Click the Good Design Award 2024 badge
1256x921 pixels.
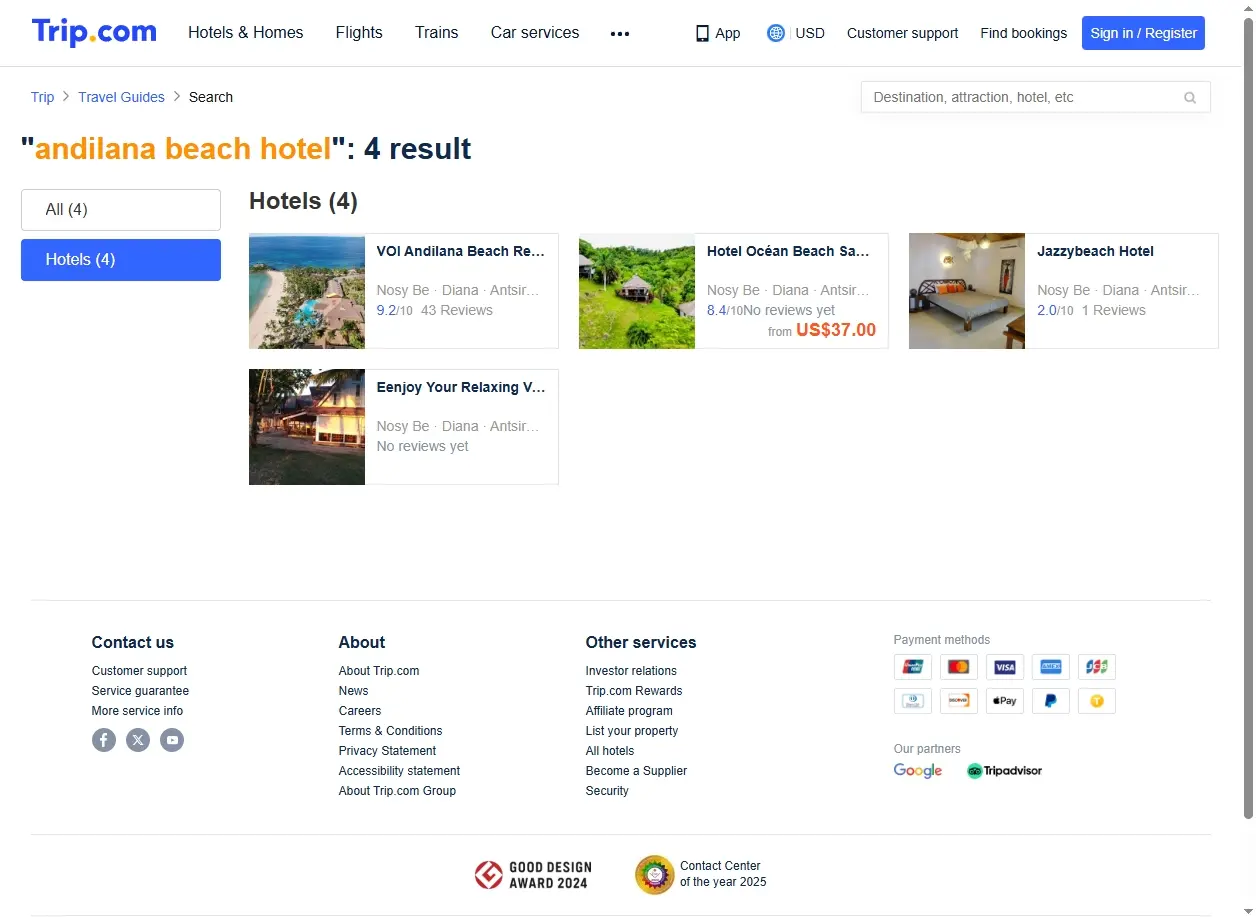click(x=533, y=875)
